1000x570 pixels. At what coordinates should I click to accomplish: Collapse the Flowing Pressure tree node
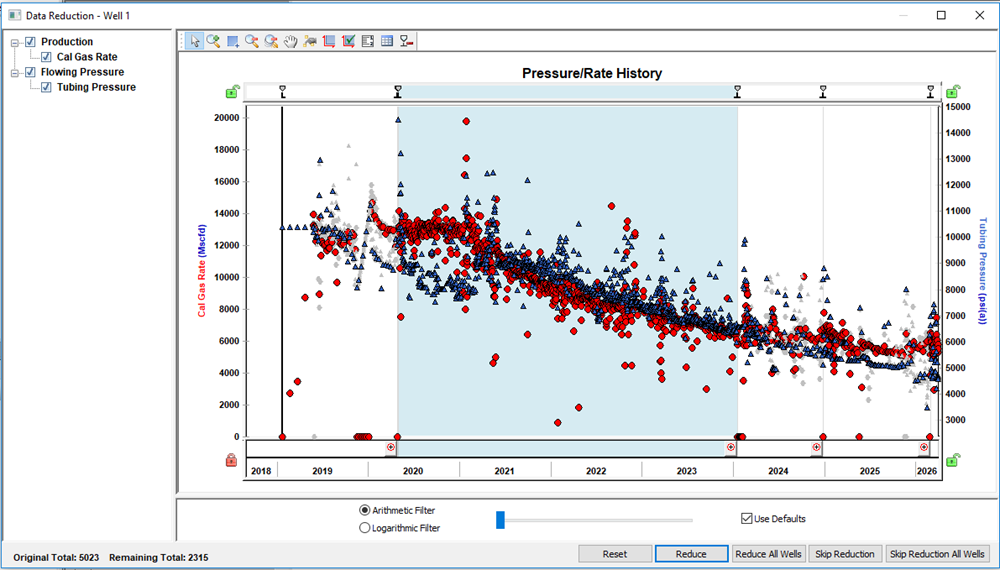tap(15, 73)
